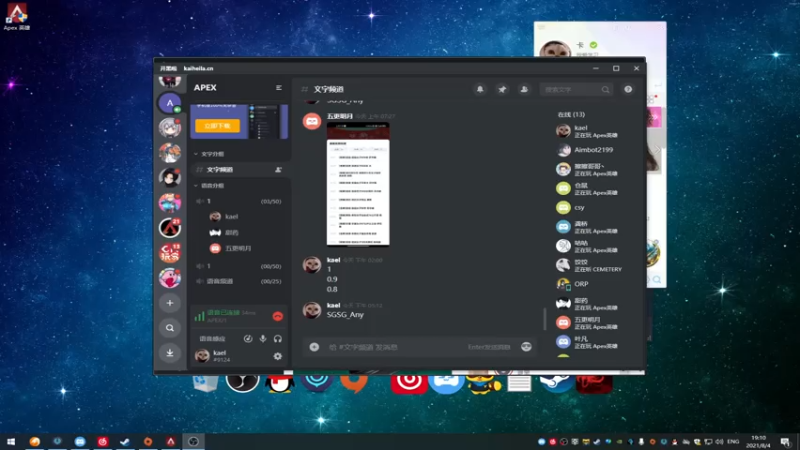Screen dimensions: 800x450
Task: Open the pink Kirby server icon
Action: pyautogui.click(x=170, y=278)
